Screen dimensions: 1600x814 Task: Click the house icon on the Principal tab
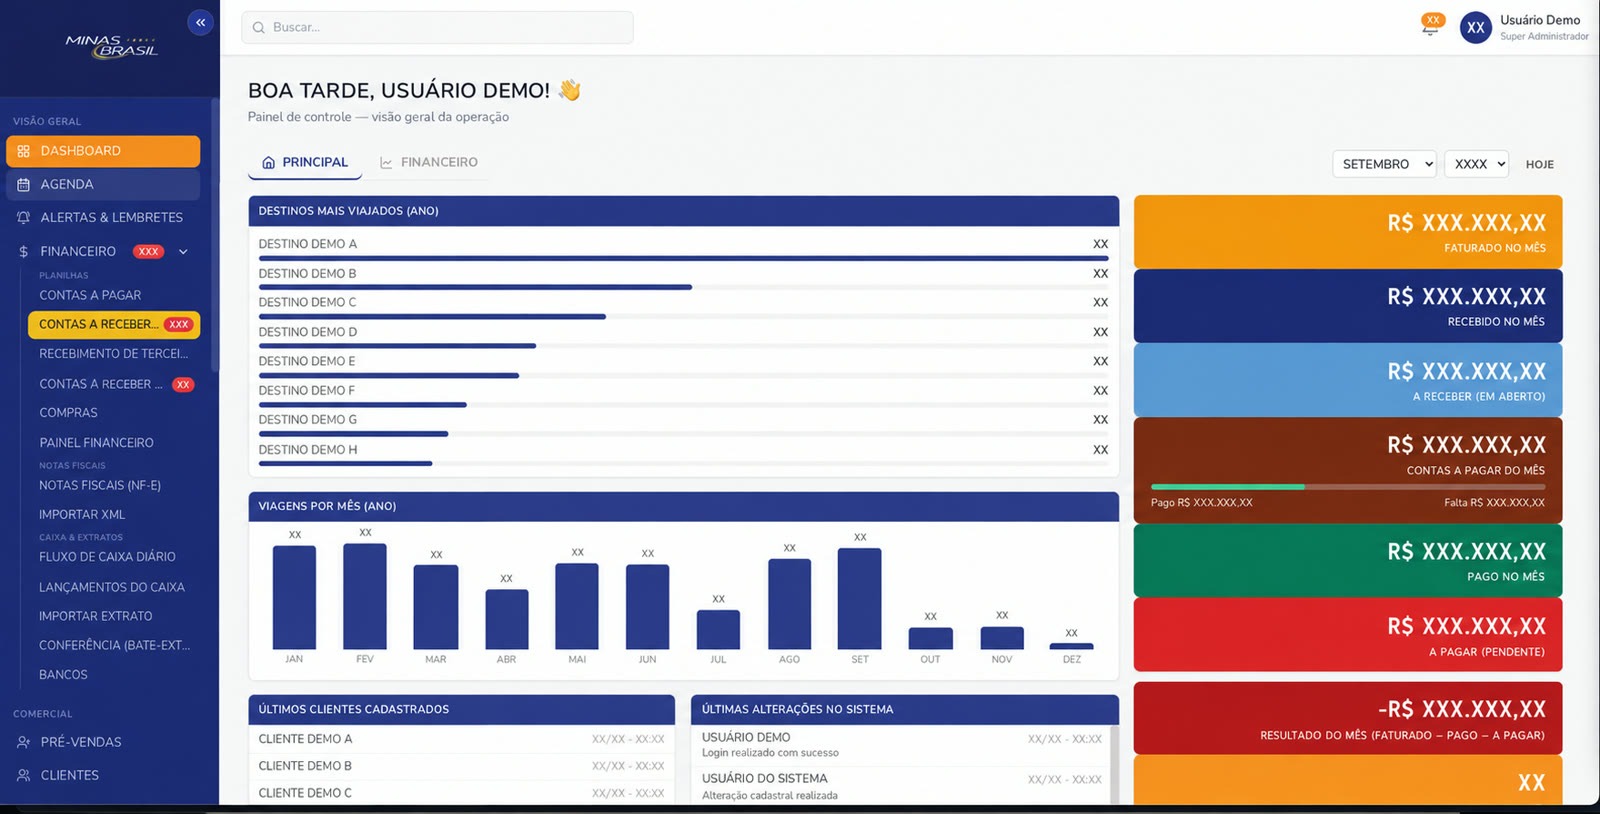click(x=268, y=163)
